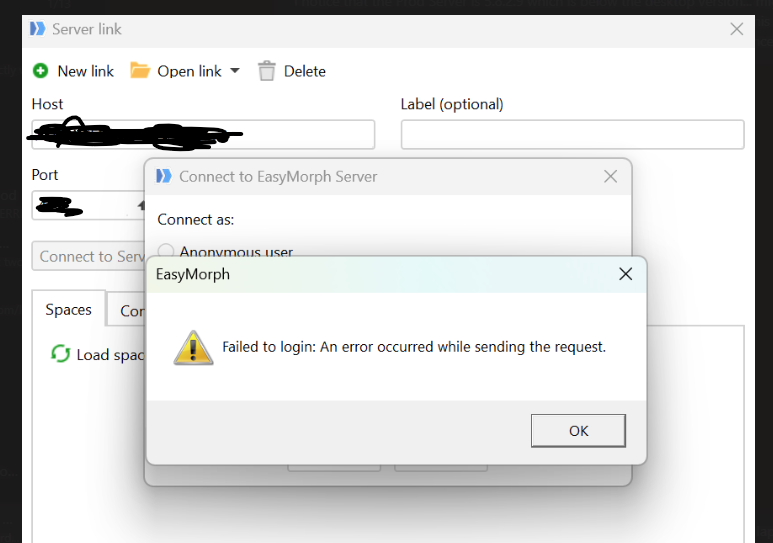
Task: Click the Delete label in the toolbar
Action: [x=305, y=72]
